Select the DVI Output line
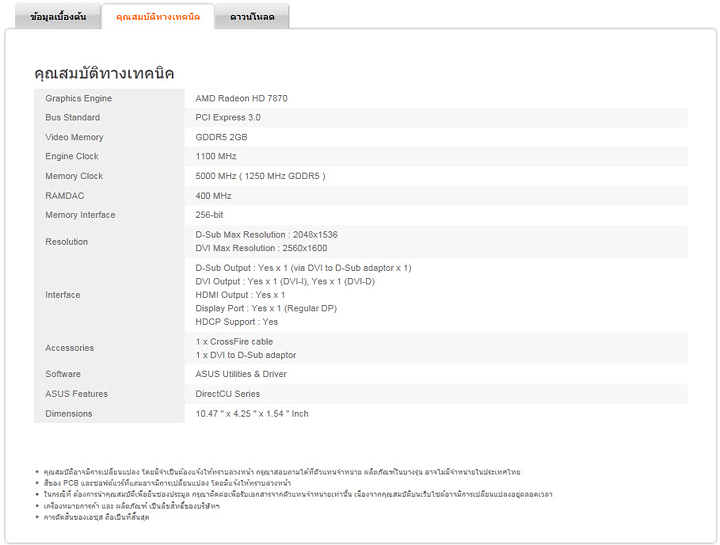 click(285, 281)
